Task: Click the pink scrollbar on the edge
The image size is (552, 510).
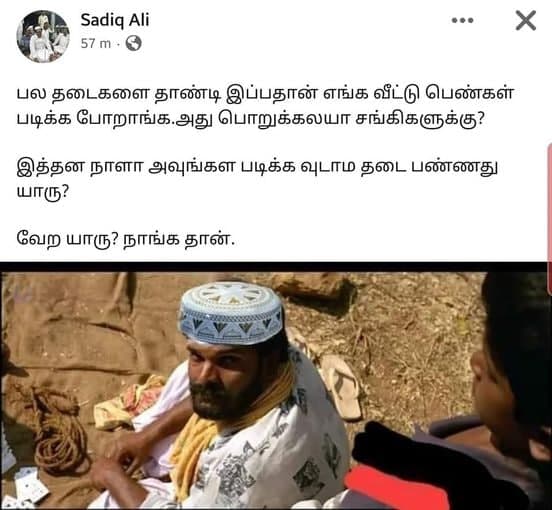Action: tap(550, 218)
